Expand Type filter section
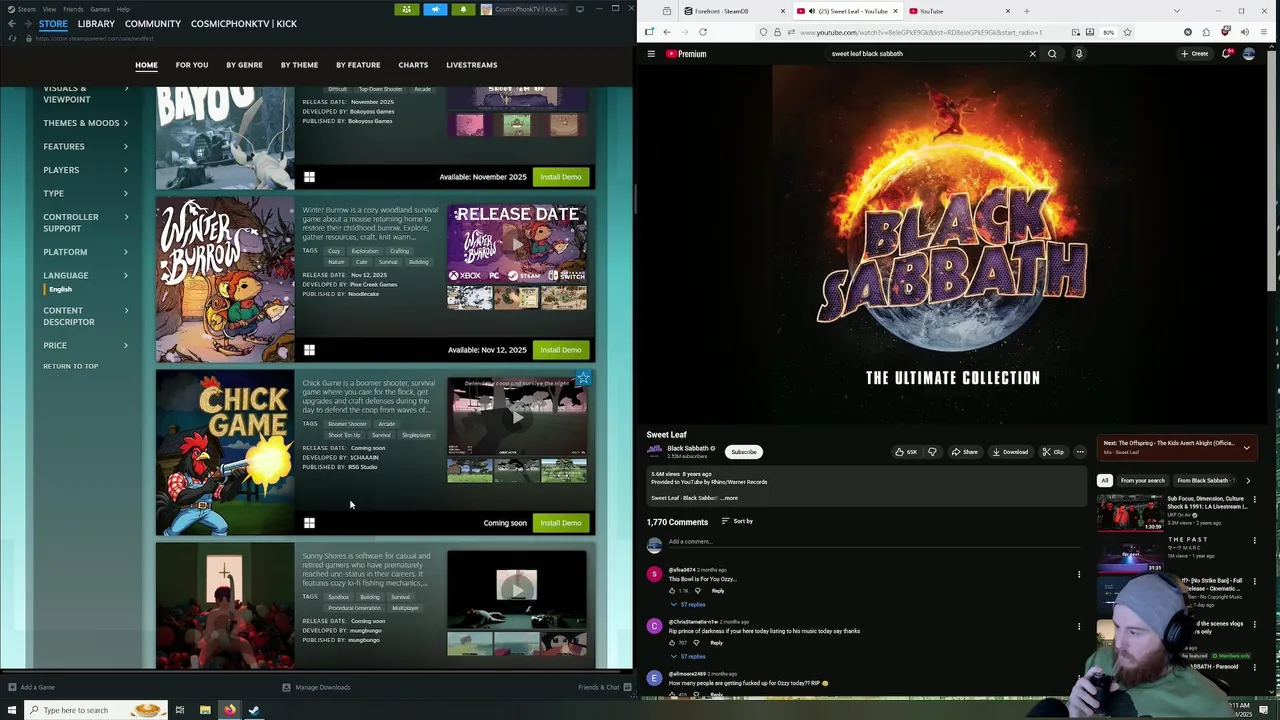Image resolution: width=1280 pixels, height=720 pixels. pyautogui.click(x=86, y=193)
